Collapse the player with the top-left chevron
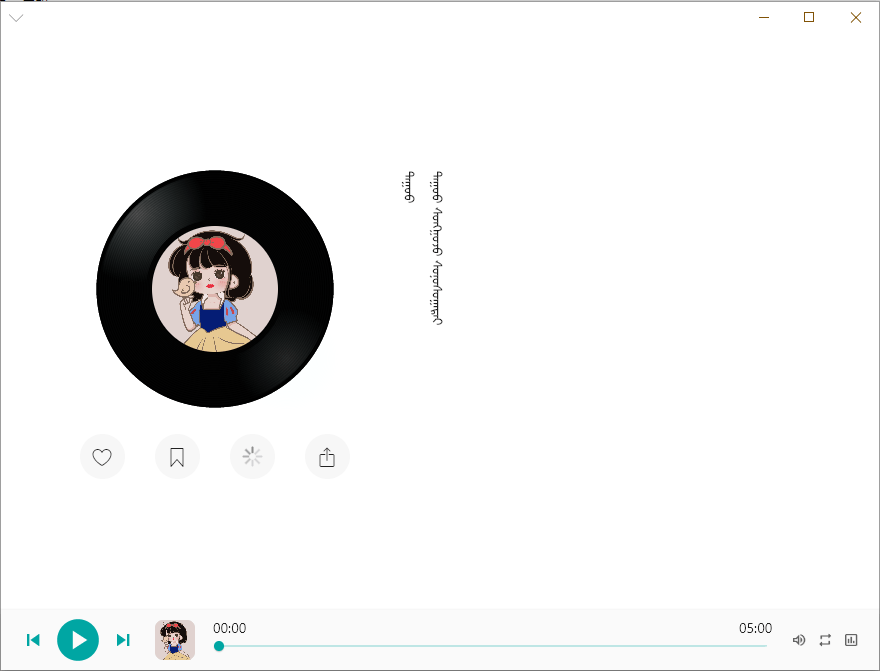The image size is (880, 671). (x=16, y=17)
